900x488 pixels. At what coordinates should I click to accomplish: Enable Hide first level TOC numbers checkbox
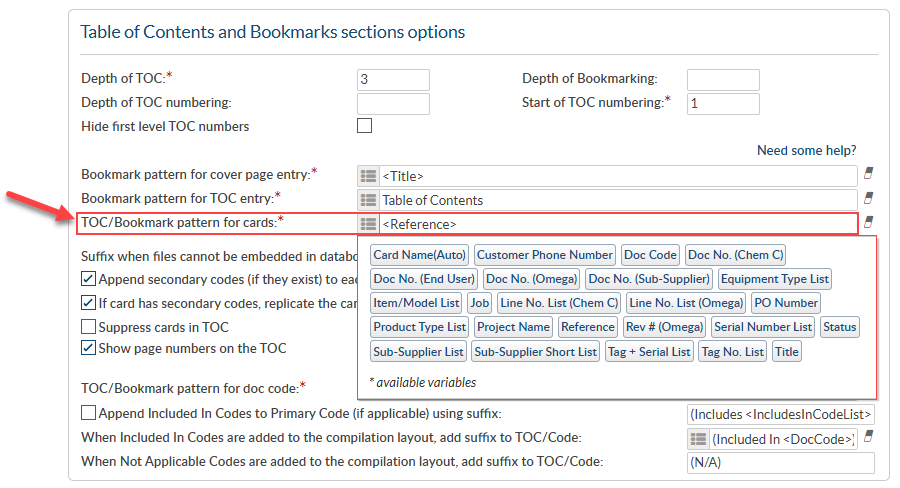click(364, 126)
